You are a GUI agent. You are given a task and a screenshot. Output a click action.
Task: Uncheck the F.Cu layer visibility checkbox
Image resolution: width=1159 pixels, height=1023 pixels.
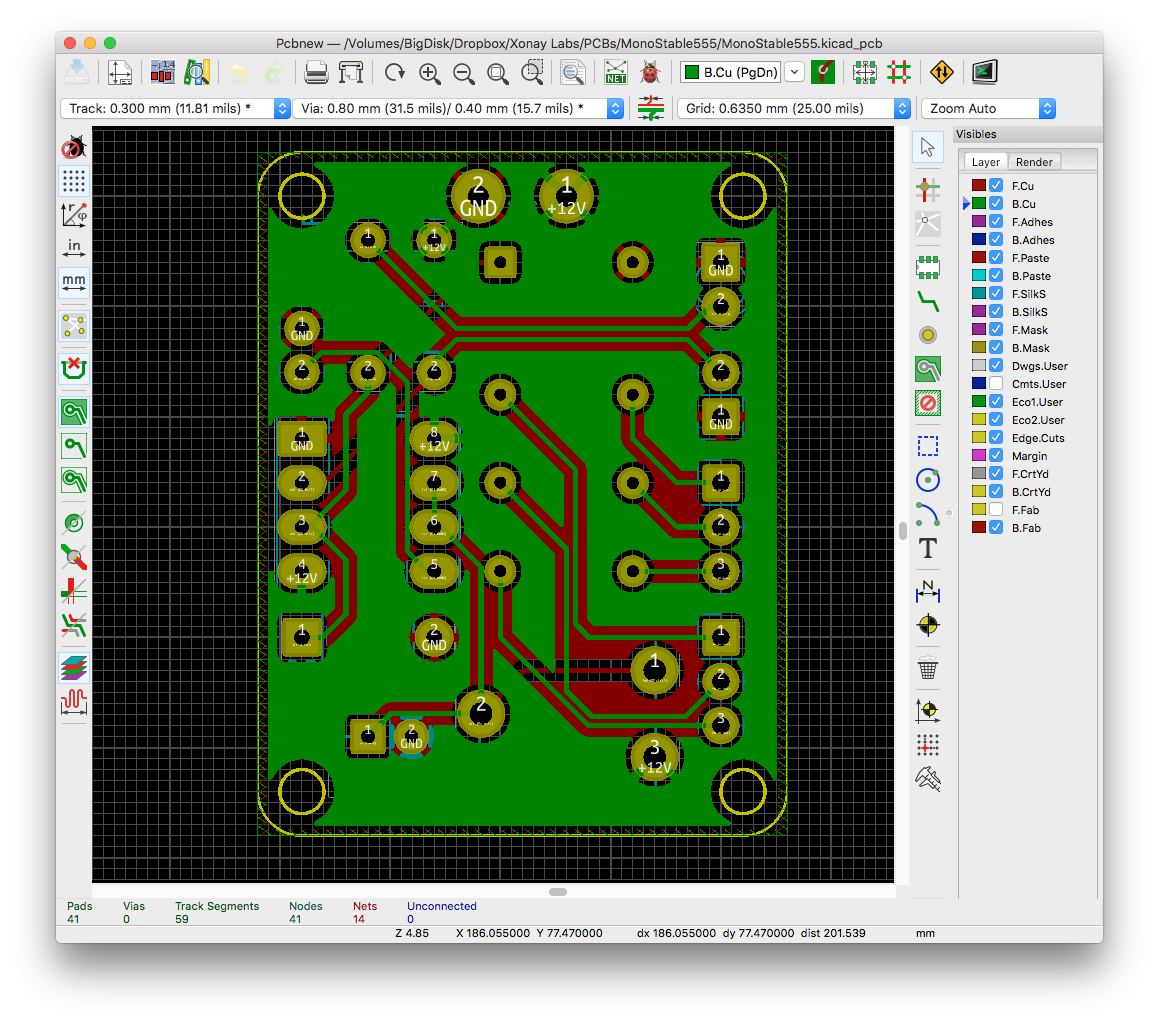996,186
